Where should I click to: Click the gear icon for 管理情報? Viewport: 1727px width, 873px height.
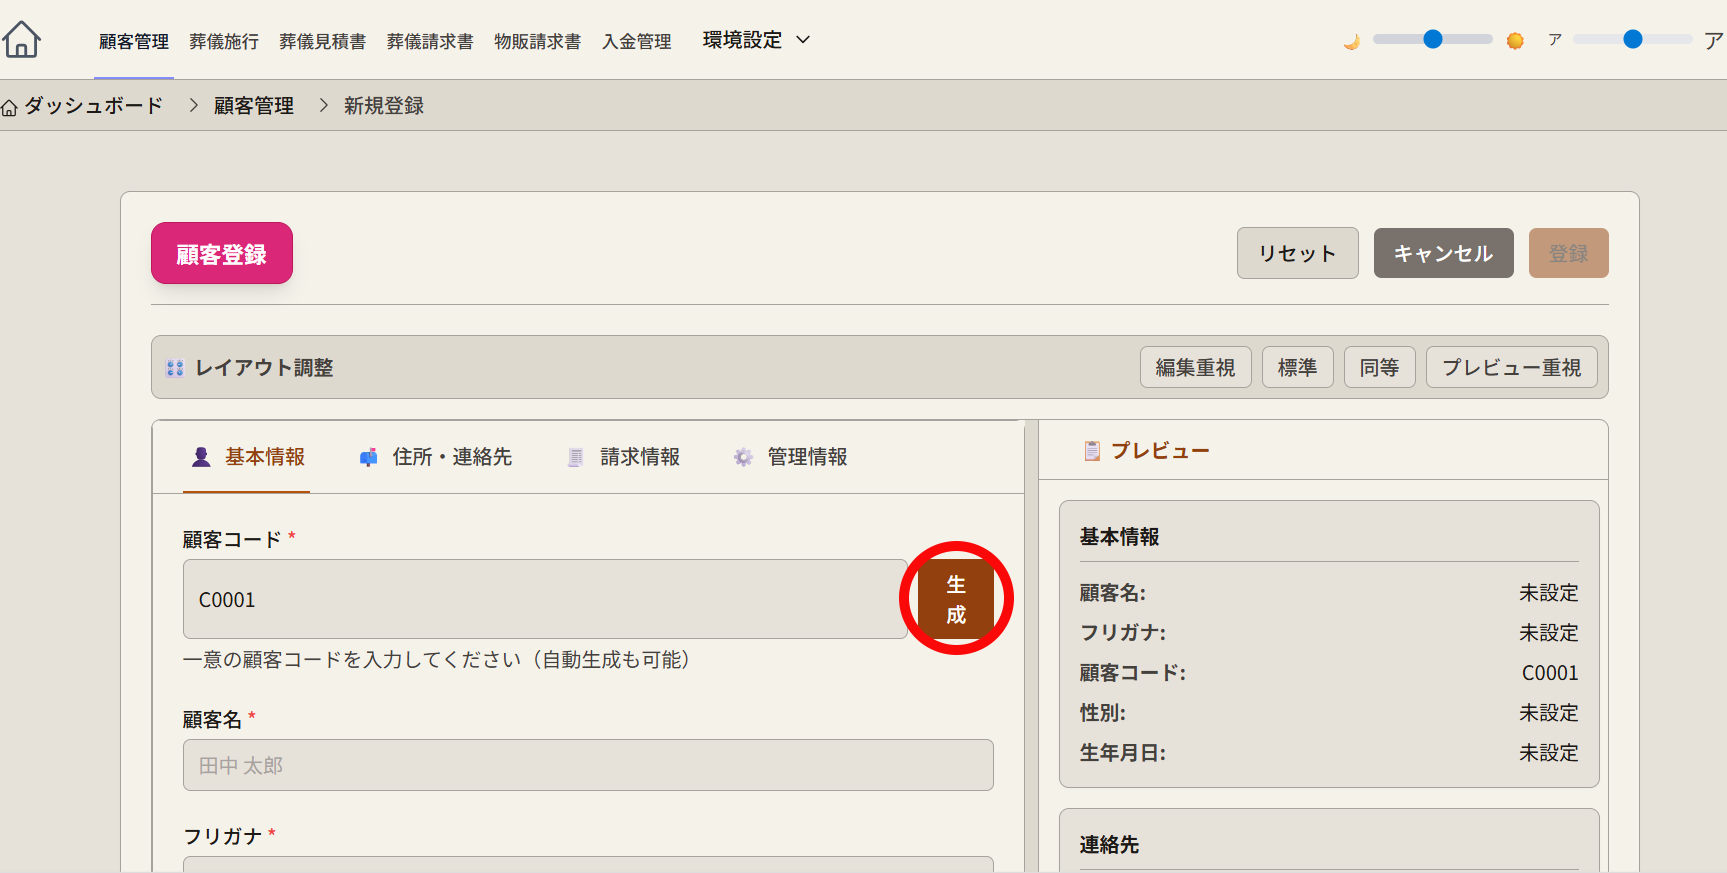pos(743,457)
